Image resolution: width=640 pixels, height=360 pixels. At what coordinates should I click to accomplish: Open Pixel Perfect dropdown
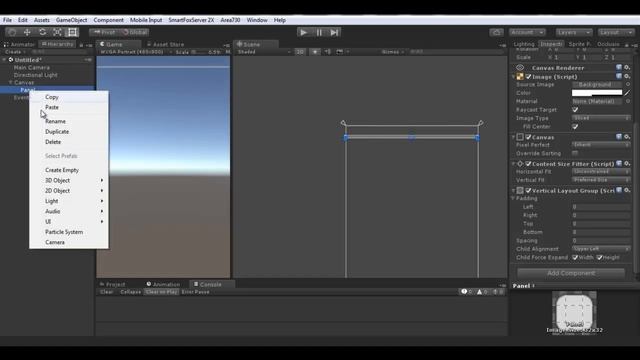pyautogui.click(x=601, y=145)
